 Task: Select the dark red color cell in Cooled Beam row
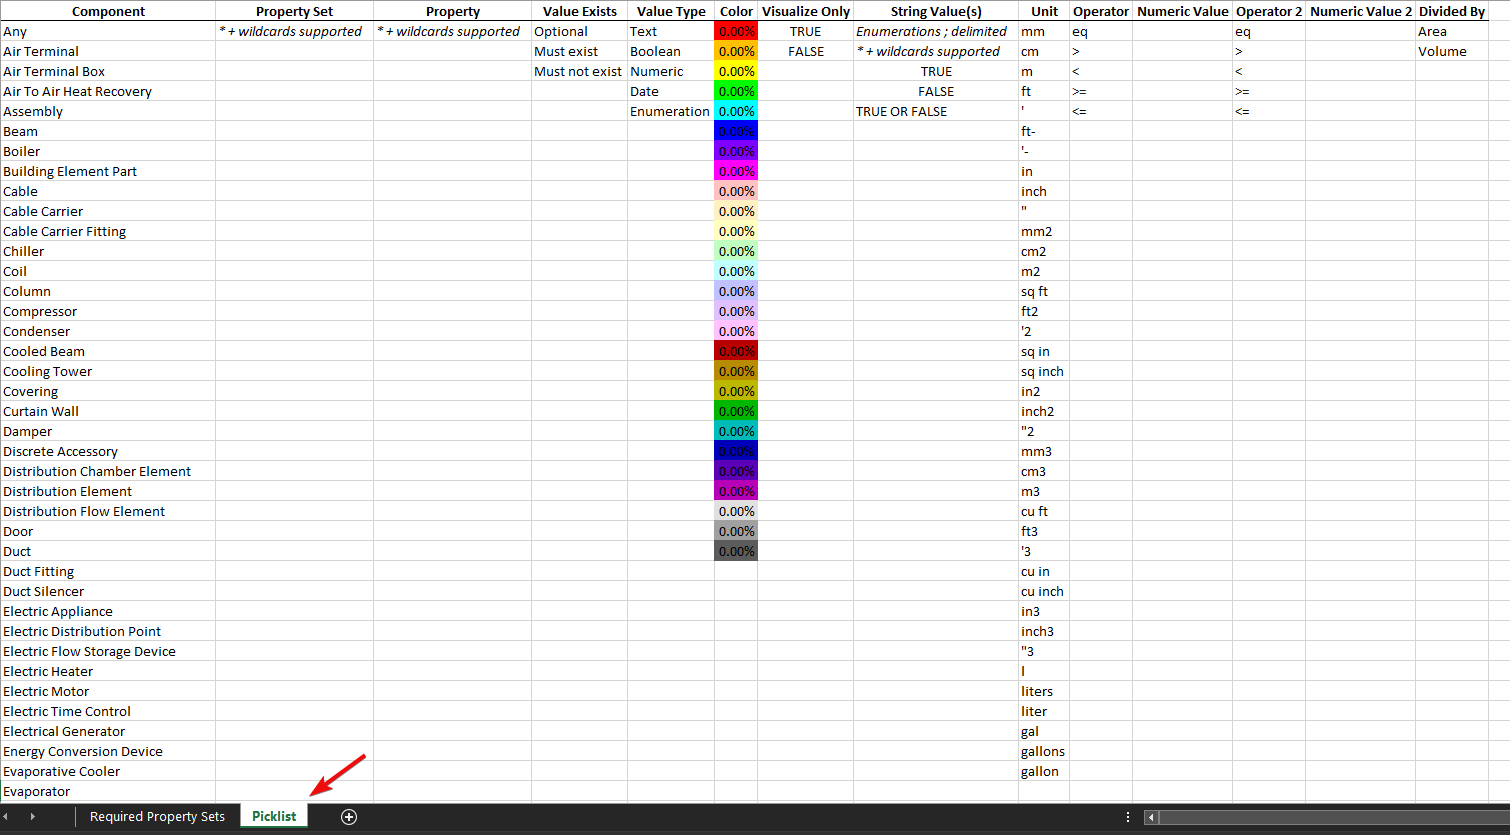tap(736, 351)
